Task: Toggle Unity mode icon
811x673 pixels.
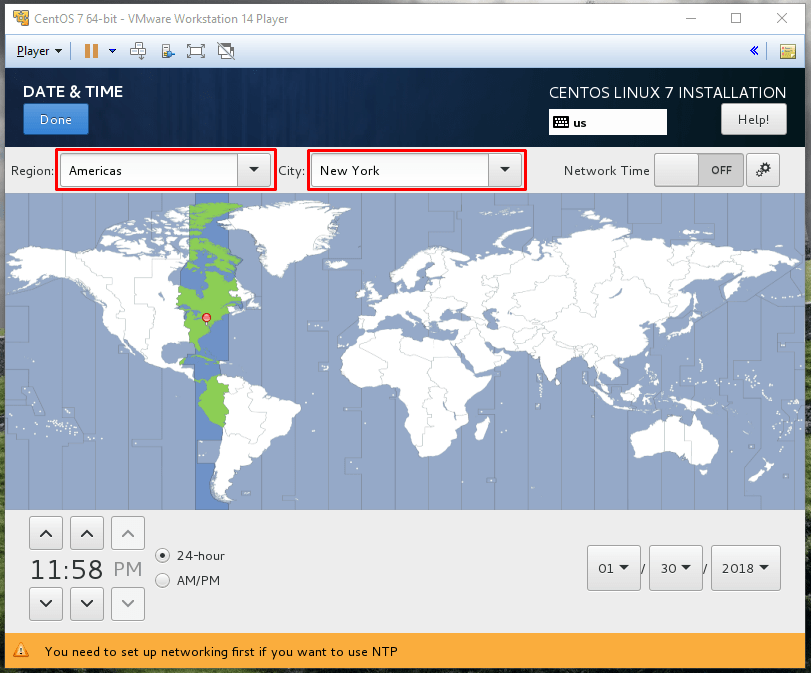Action: click(x=226, y=51)
